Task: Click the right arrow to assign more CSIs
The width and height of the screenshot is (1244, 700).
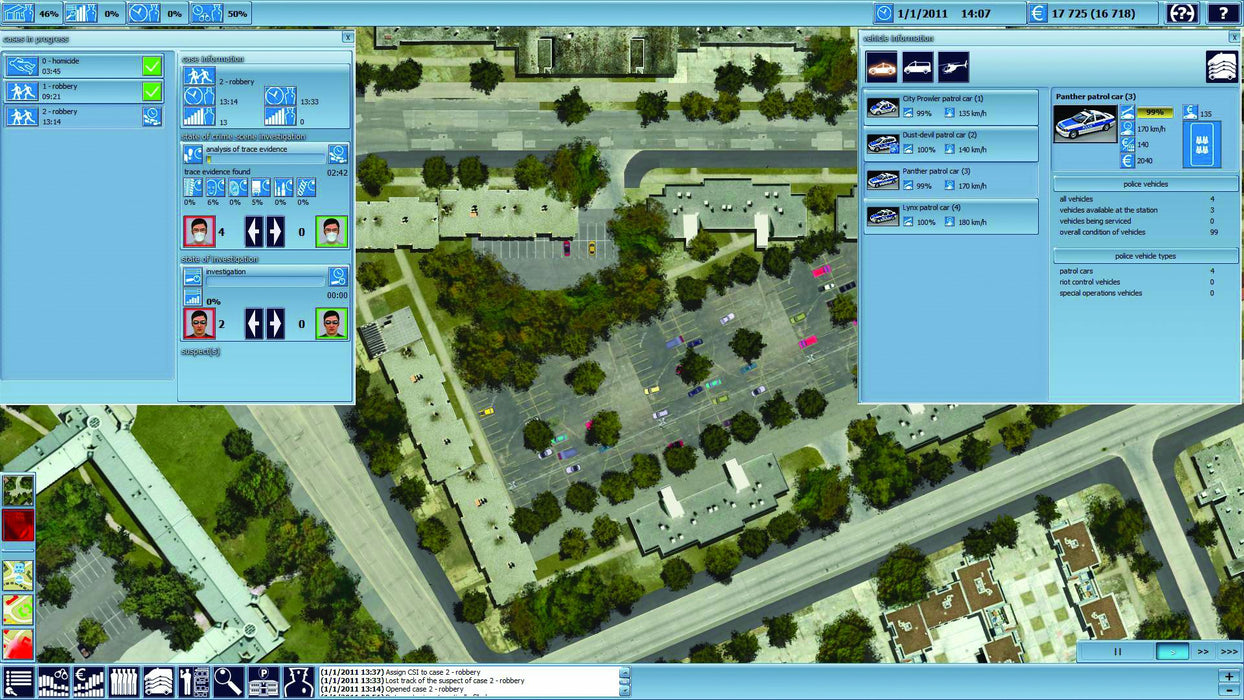Action: tap(275, 229)
